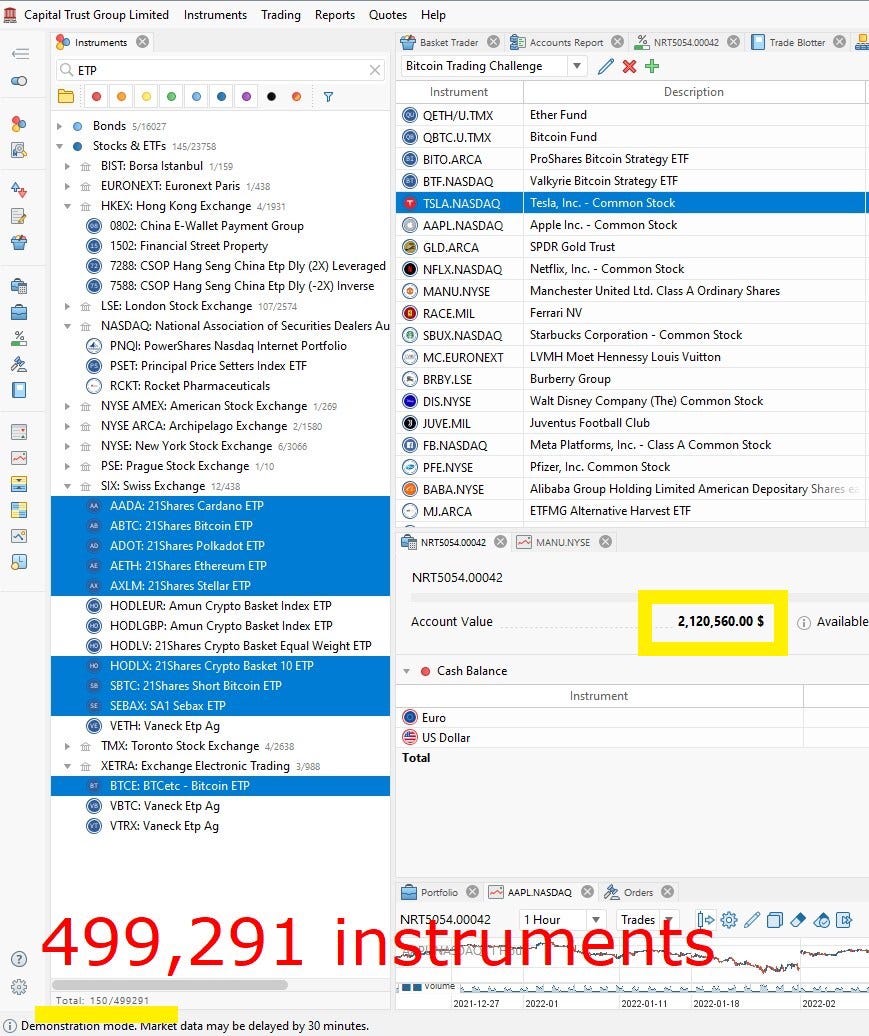This screenshot has height=1036, width=869.
Task: Close the Instruments panel tab
Action: coord(142,42)
